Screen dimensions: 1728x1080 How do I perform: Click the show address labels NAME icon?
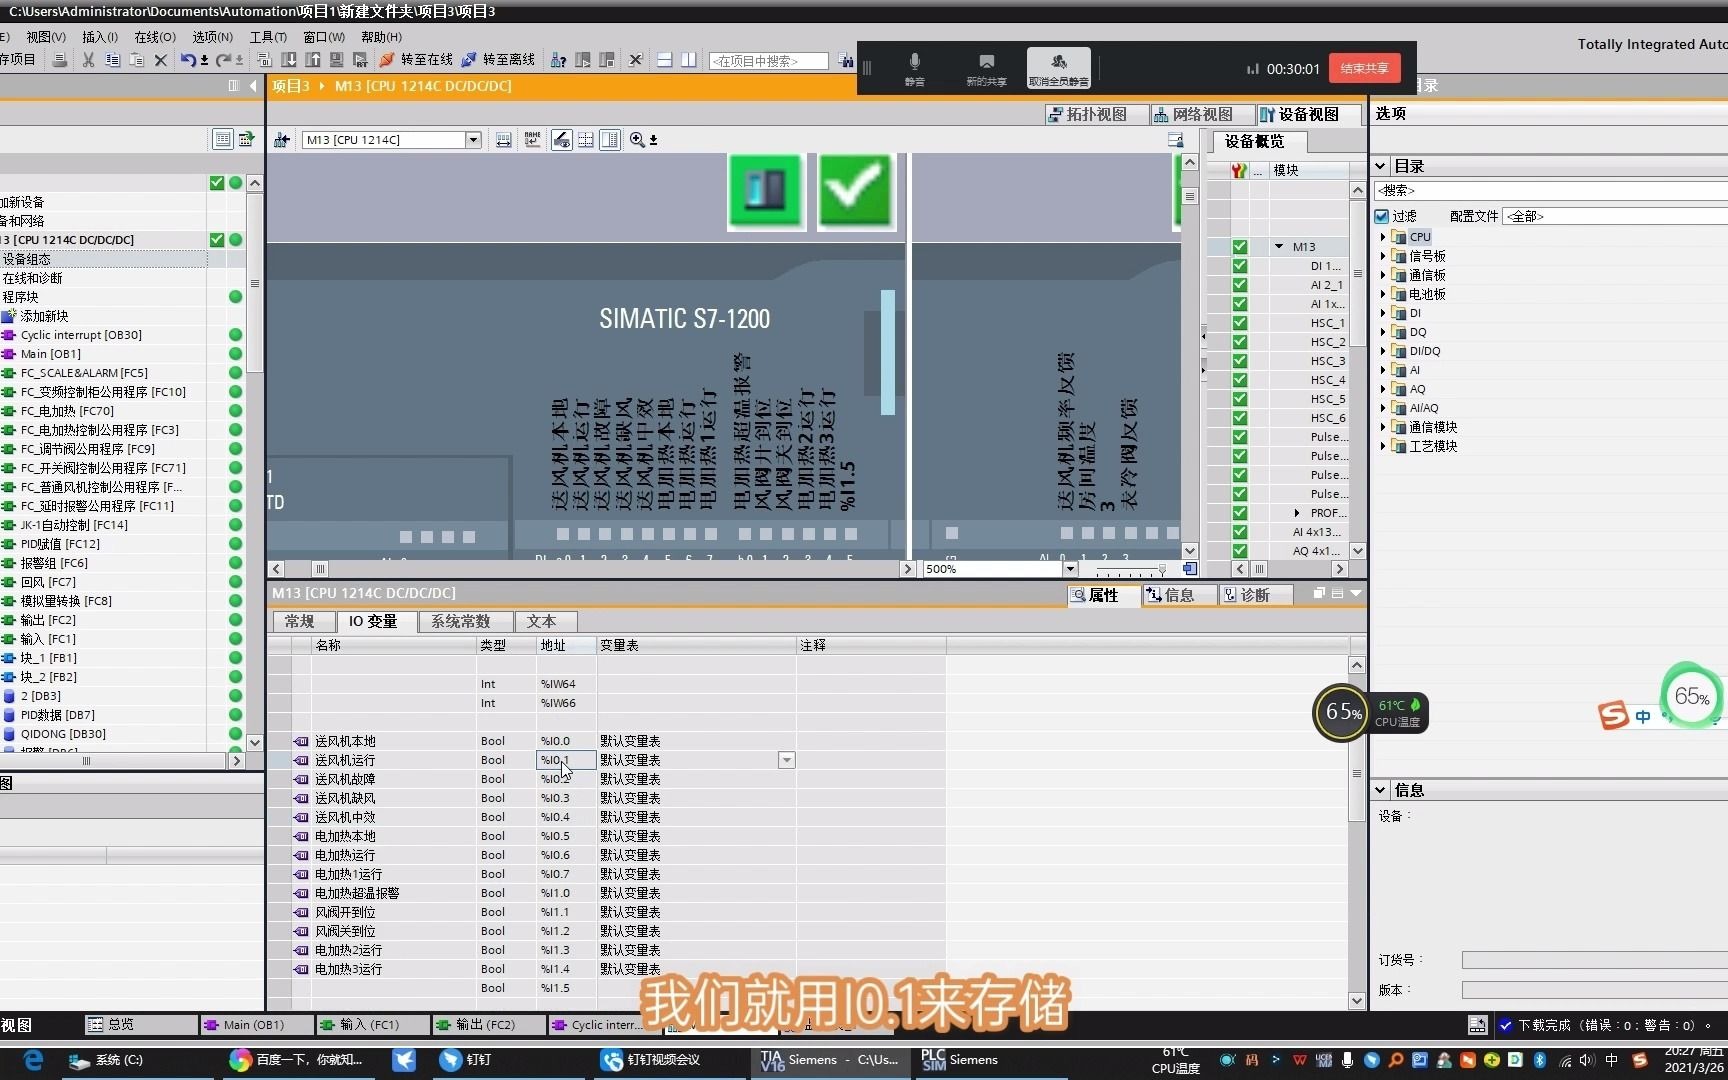(x=532, y=140)
